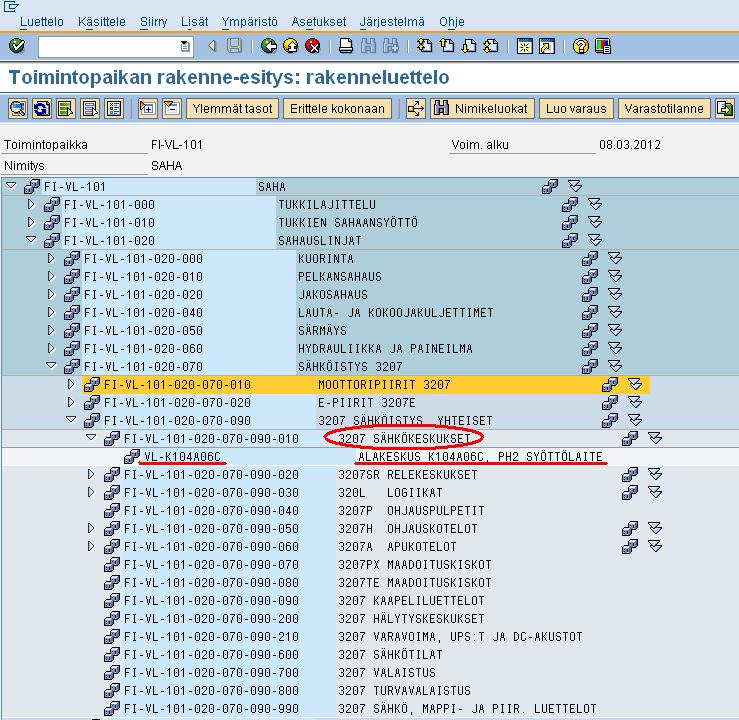Screen dimensions: 739x720
Task: Expand FI-VL-101-020-000 KUORINTA node
Action: point(51,258)
